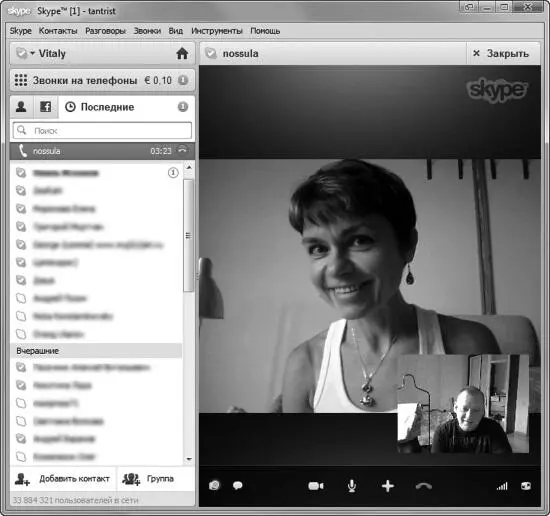Click the Группа button
This screenshot has height=516, width=550.
[x=155, y=479]
